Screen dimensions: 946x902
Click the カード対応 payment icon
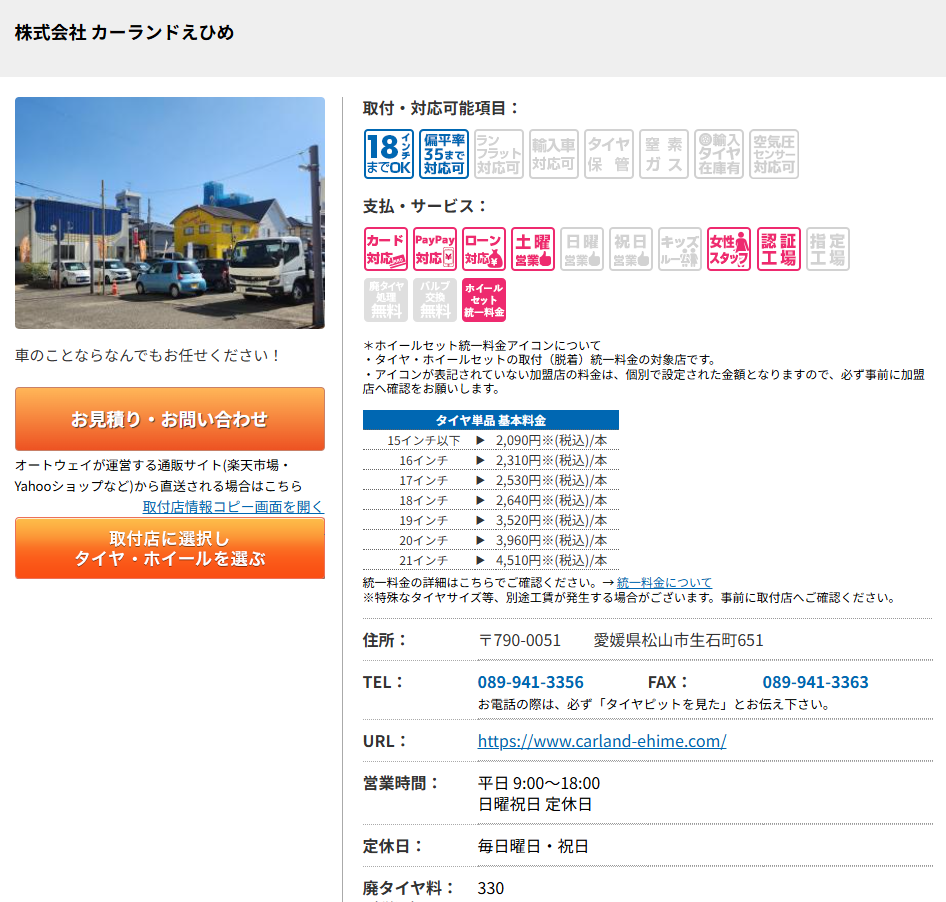[386, 249]
